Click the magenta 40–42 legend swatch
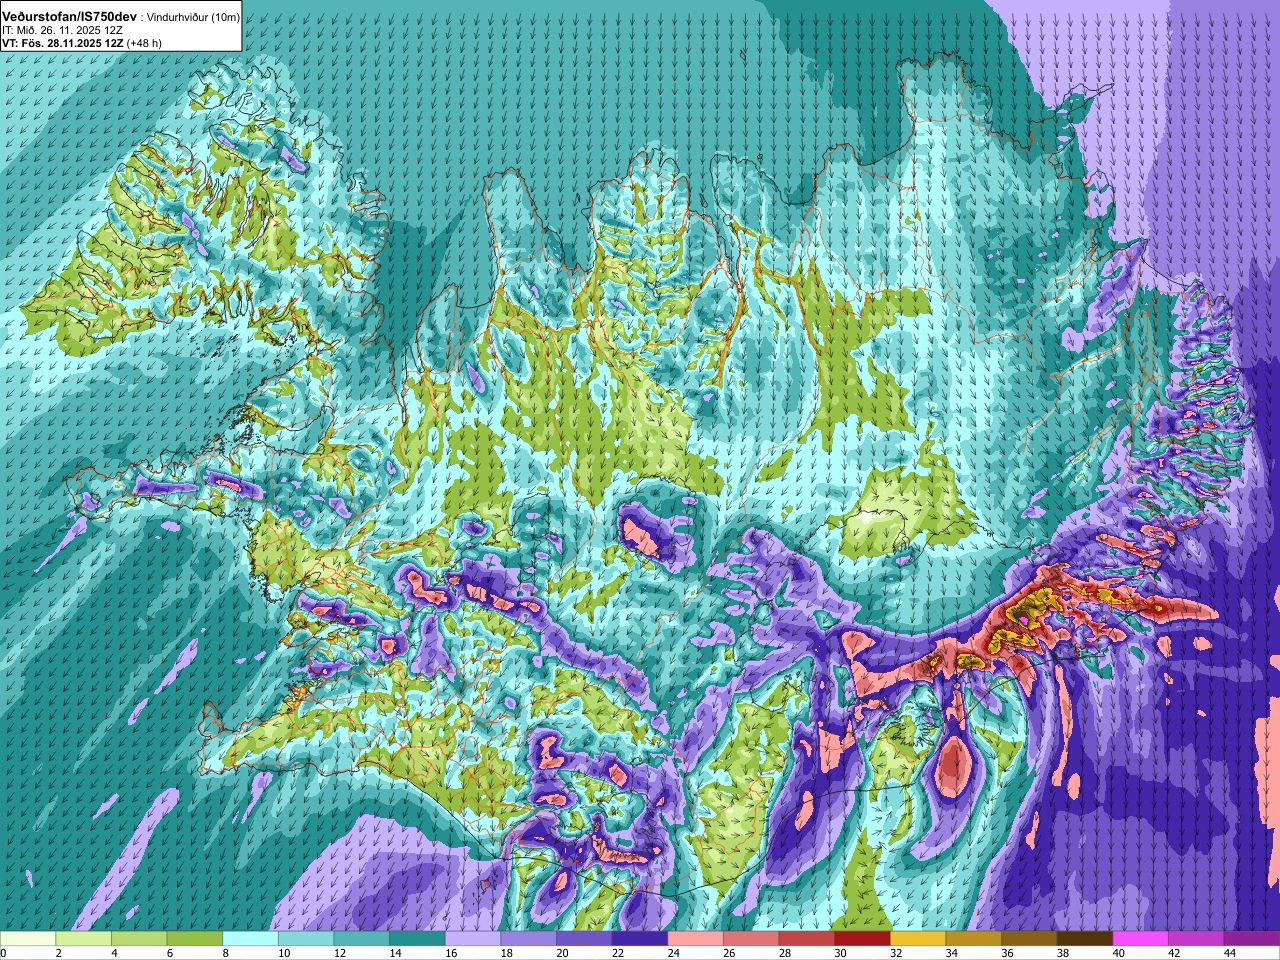Image resolution: width=1280 pixels, height=960 pixels. [1141, 939]
